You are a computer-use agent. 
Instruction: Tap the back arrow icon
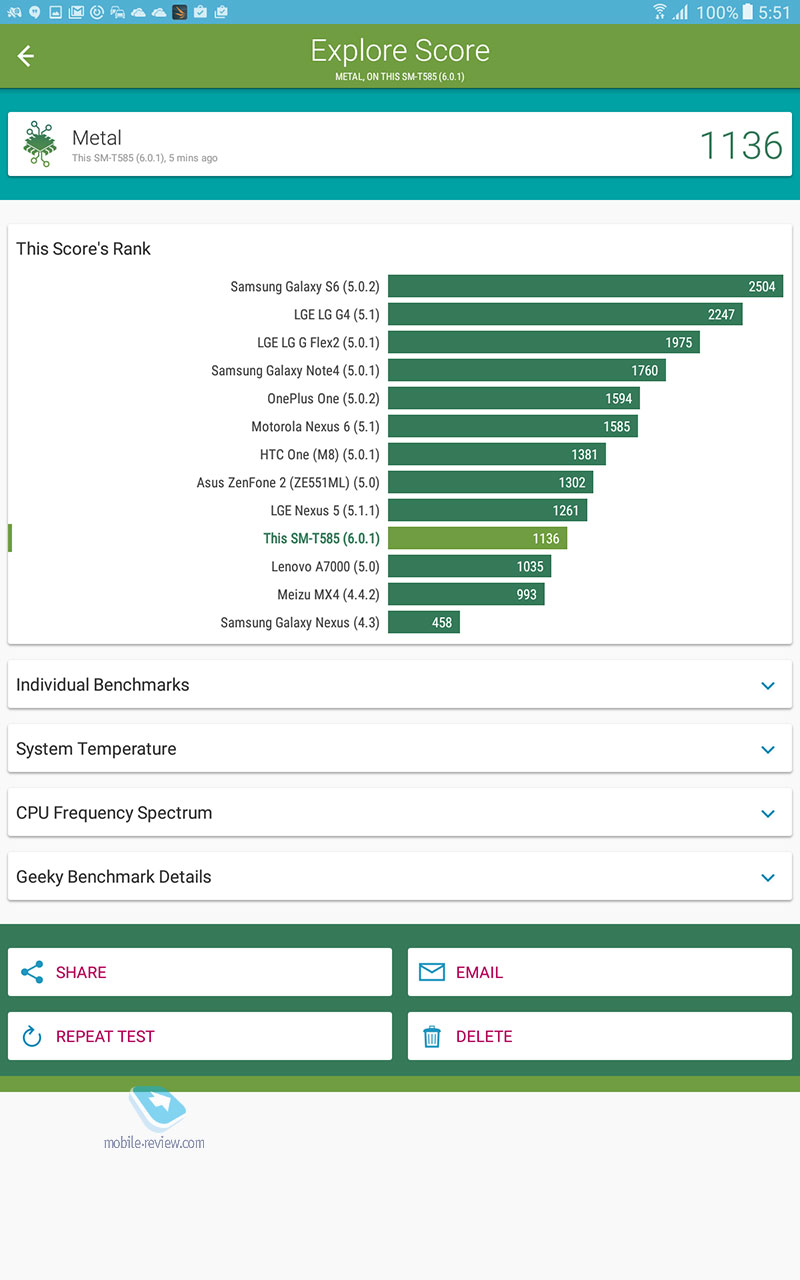(26, 56)
